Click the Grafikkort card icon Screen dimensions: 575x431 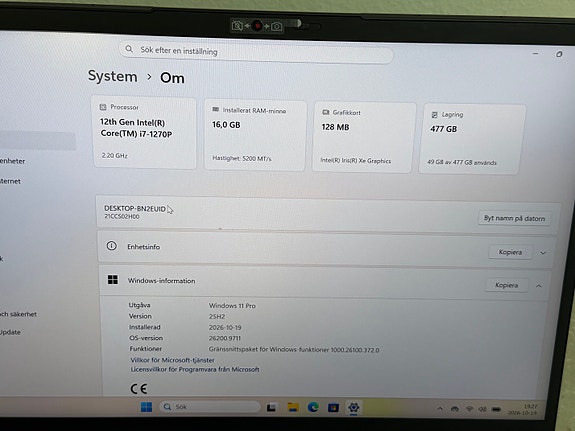[x=325, y=112]
